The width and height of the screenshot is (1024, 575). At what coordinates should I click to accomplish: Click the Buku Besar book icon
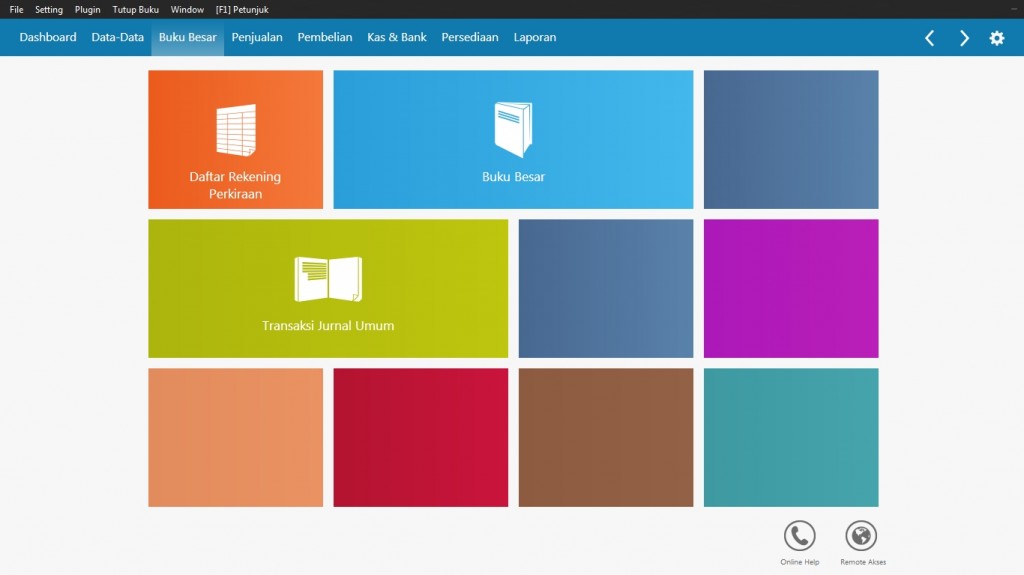click(x=513, y=130)
